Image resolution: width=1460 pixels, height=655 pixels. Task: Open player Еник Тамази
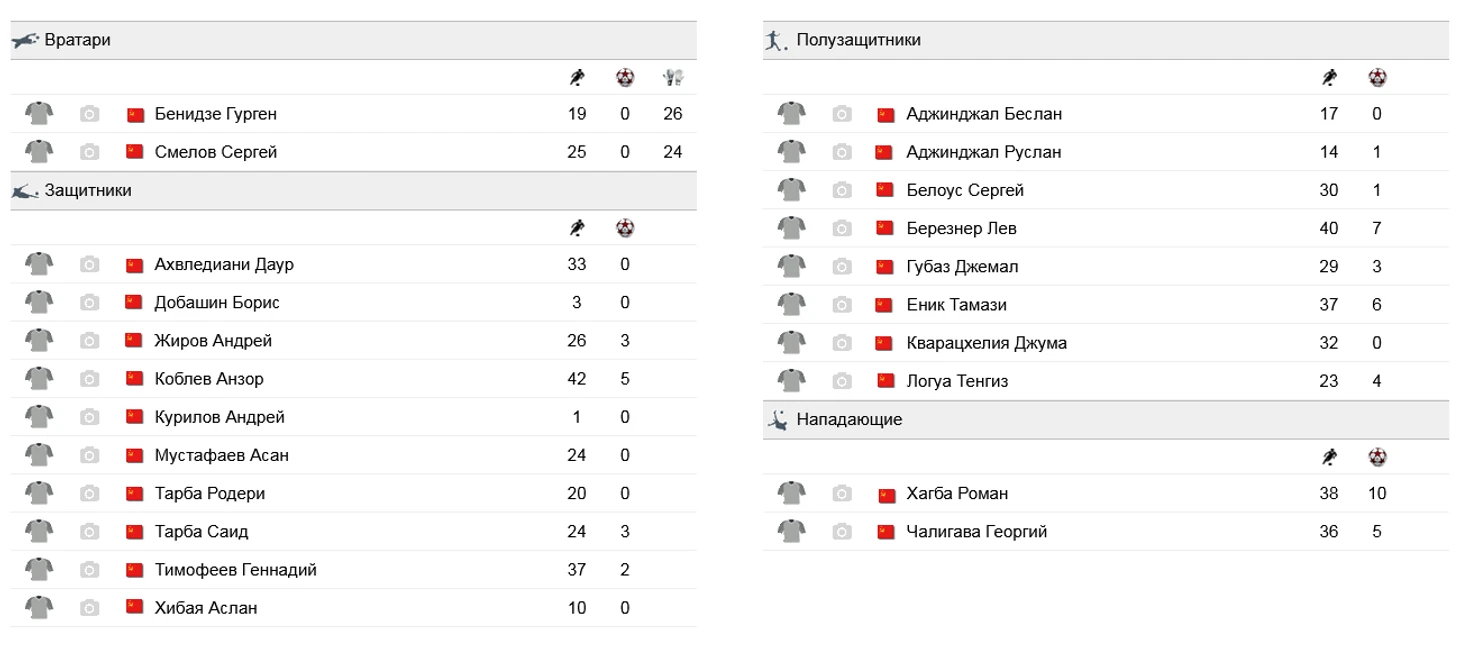(x=957, y=305)
